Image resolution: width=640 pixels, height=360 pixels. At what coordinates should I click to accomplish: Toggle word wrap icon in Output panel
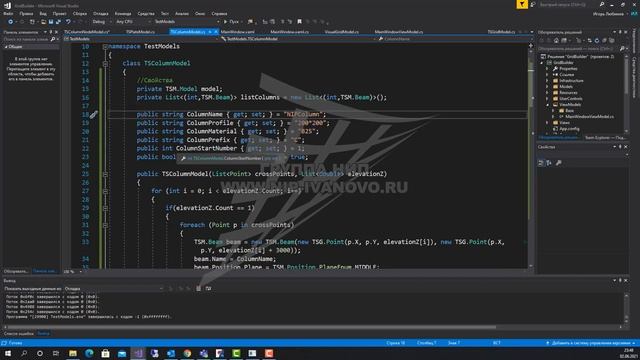click(208, 289)
